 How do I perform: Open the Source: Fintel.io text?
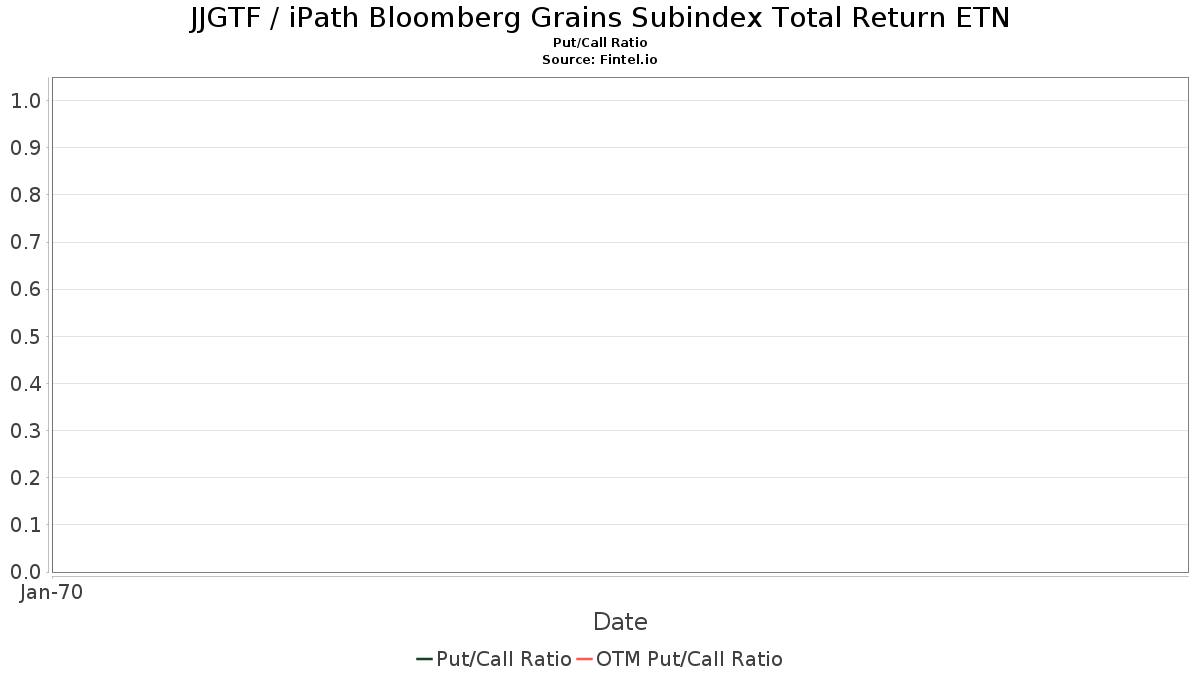tap(600, 60)
